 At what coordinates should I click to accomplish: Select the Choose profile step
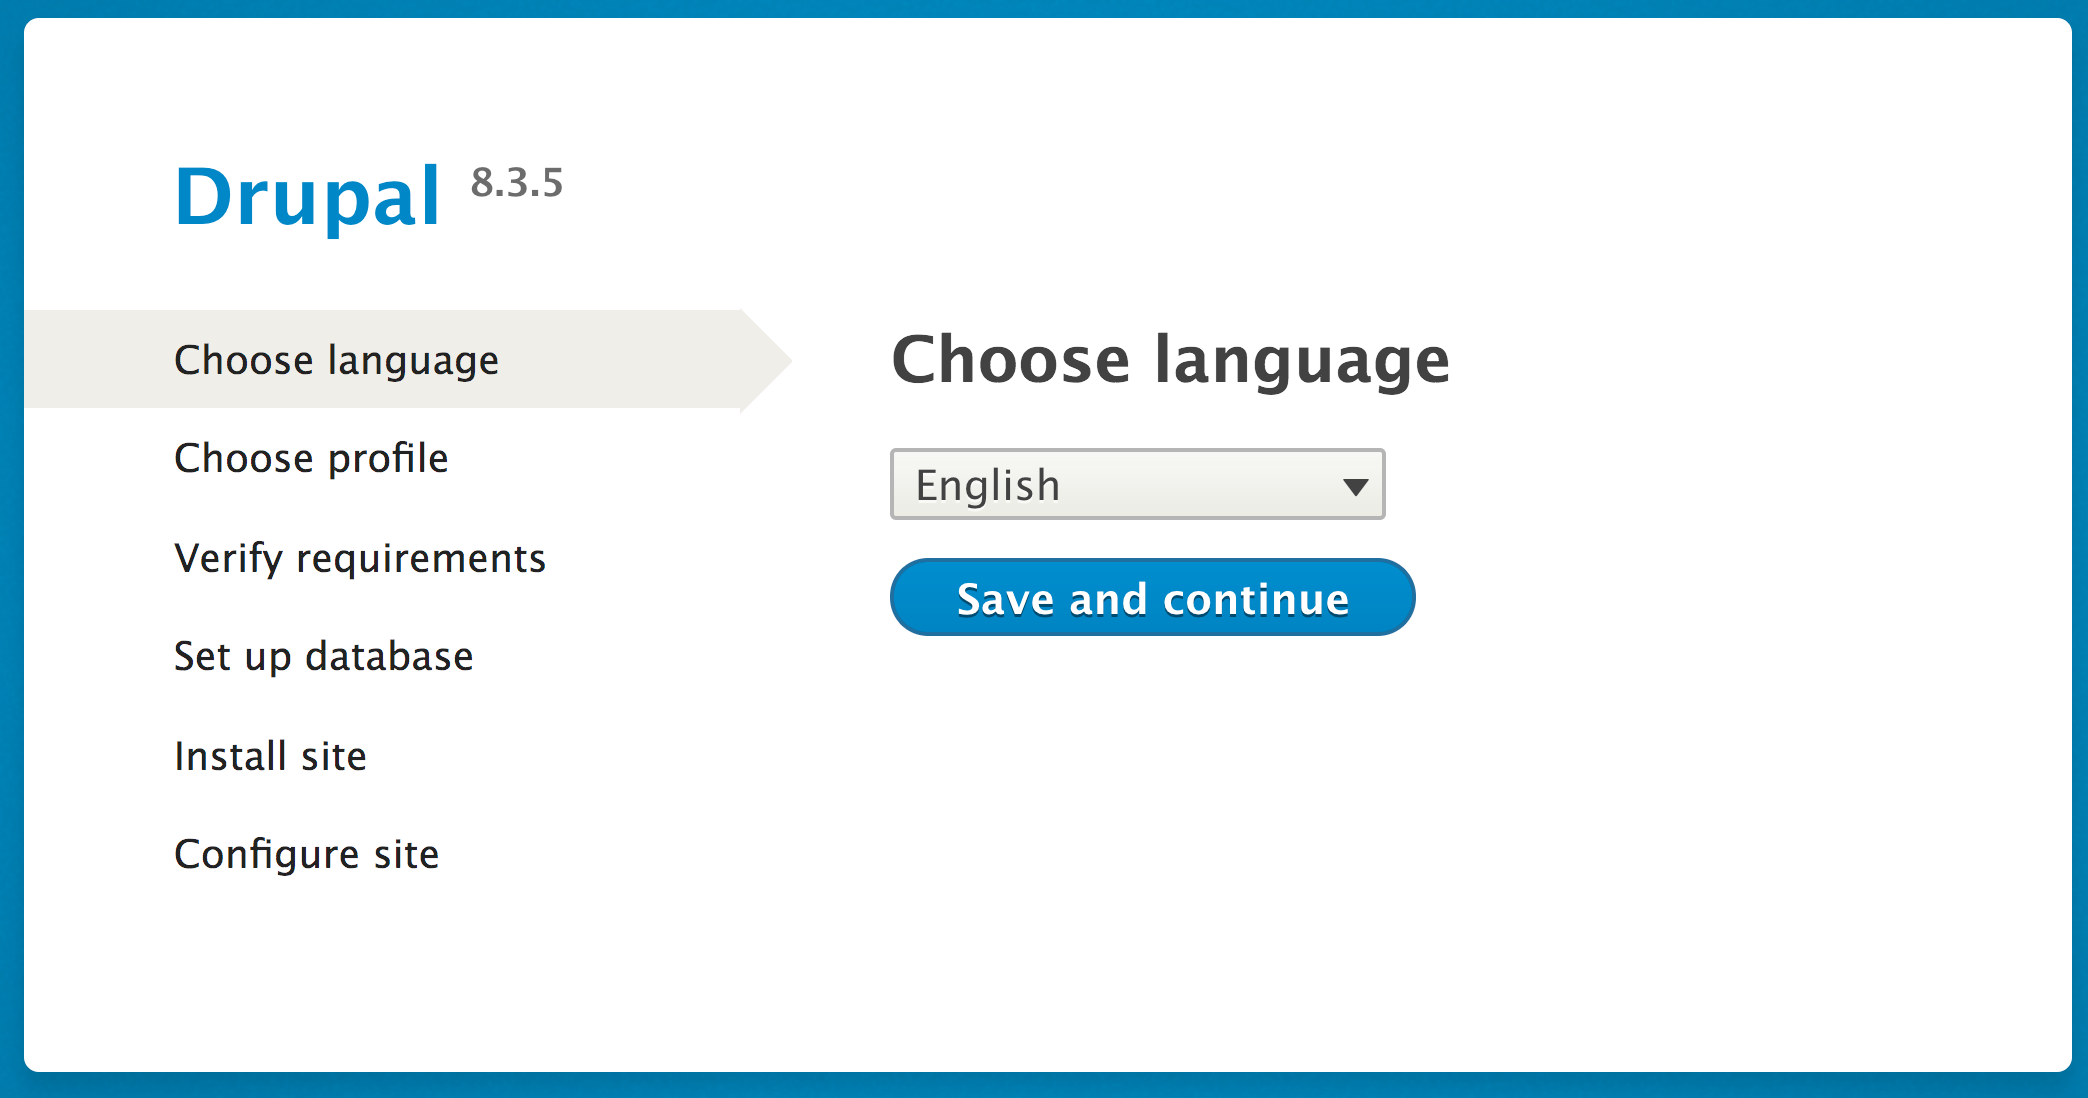311,458
